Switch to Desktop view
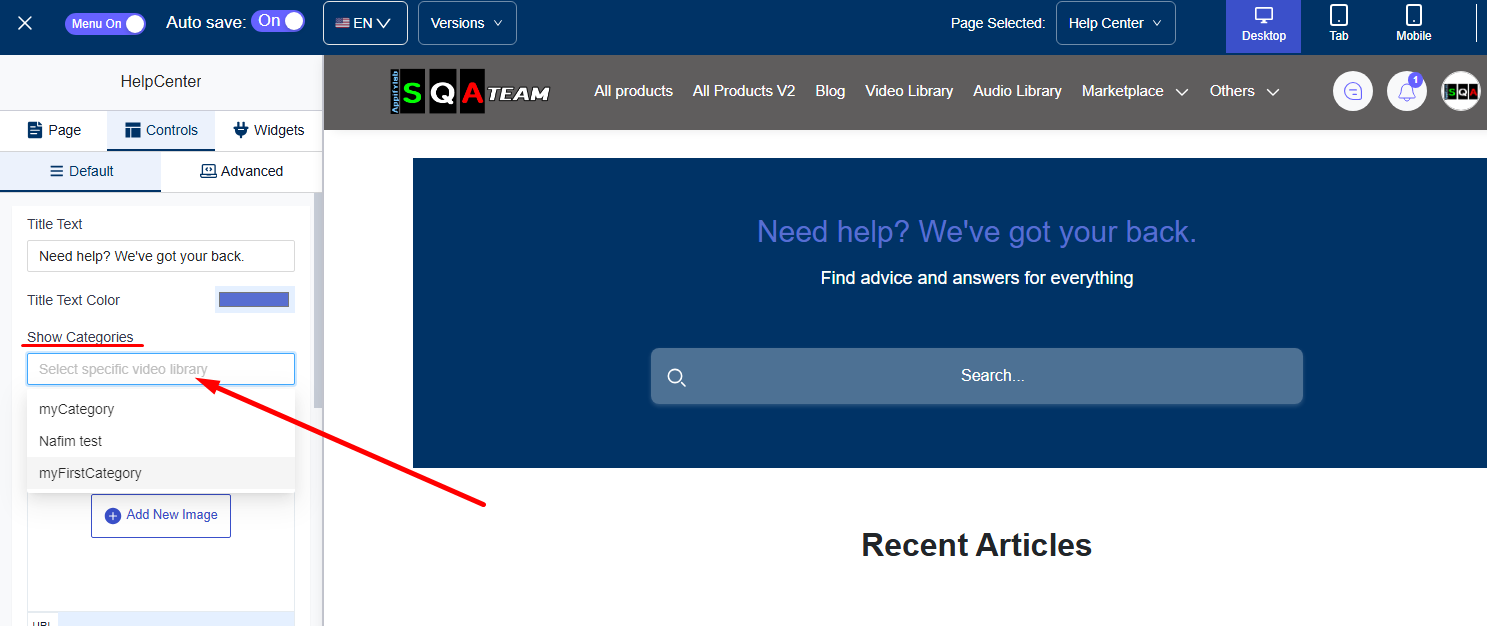 [x=1264, y=26]
